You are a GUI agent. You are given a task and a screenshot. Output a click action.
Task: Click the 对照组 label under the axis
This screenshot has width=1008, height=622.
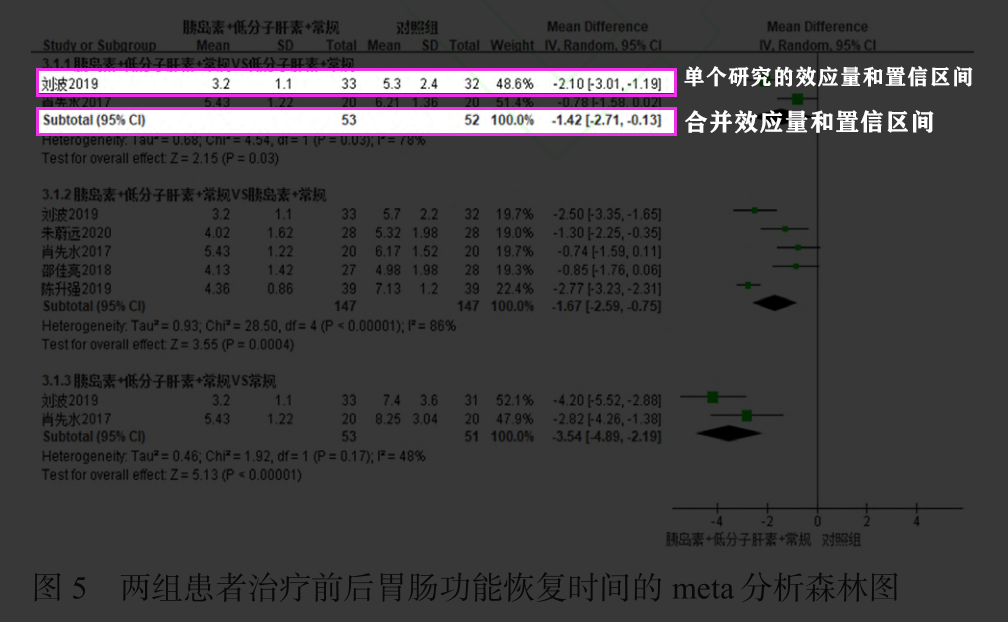(841, 540)
